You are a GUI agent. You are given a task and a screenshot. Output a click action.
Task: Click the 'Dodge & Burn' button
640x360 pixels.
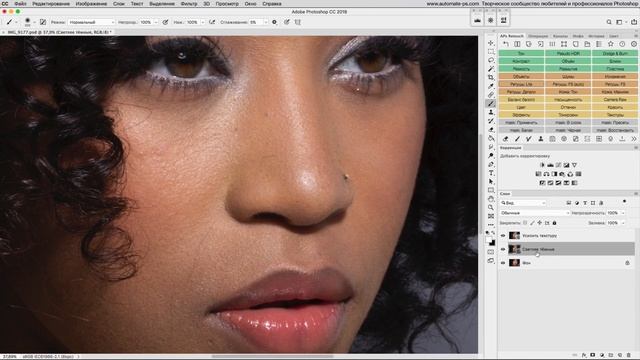(x=615, y=53)
